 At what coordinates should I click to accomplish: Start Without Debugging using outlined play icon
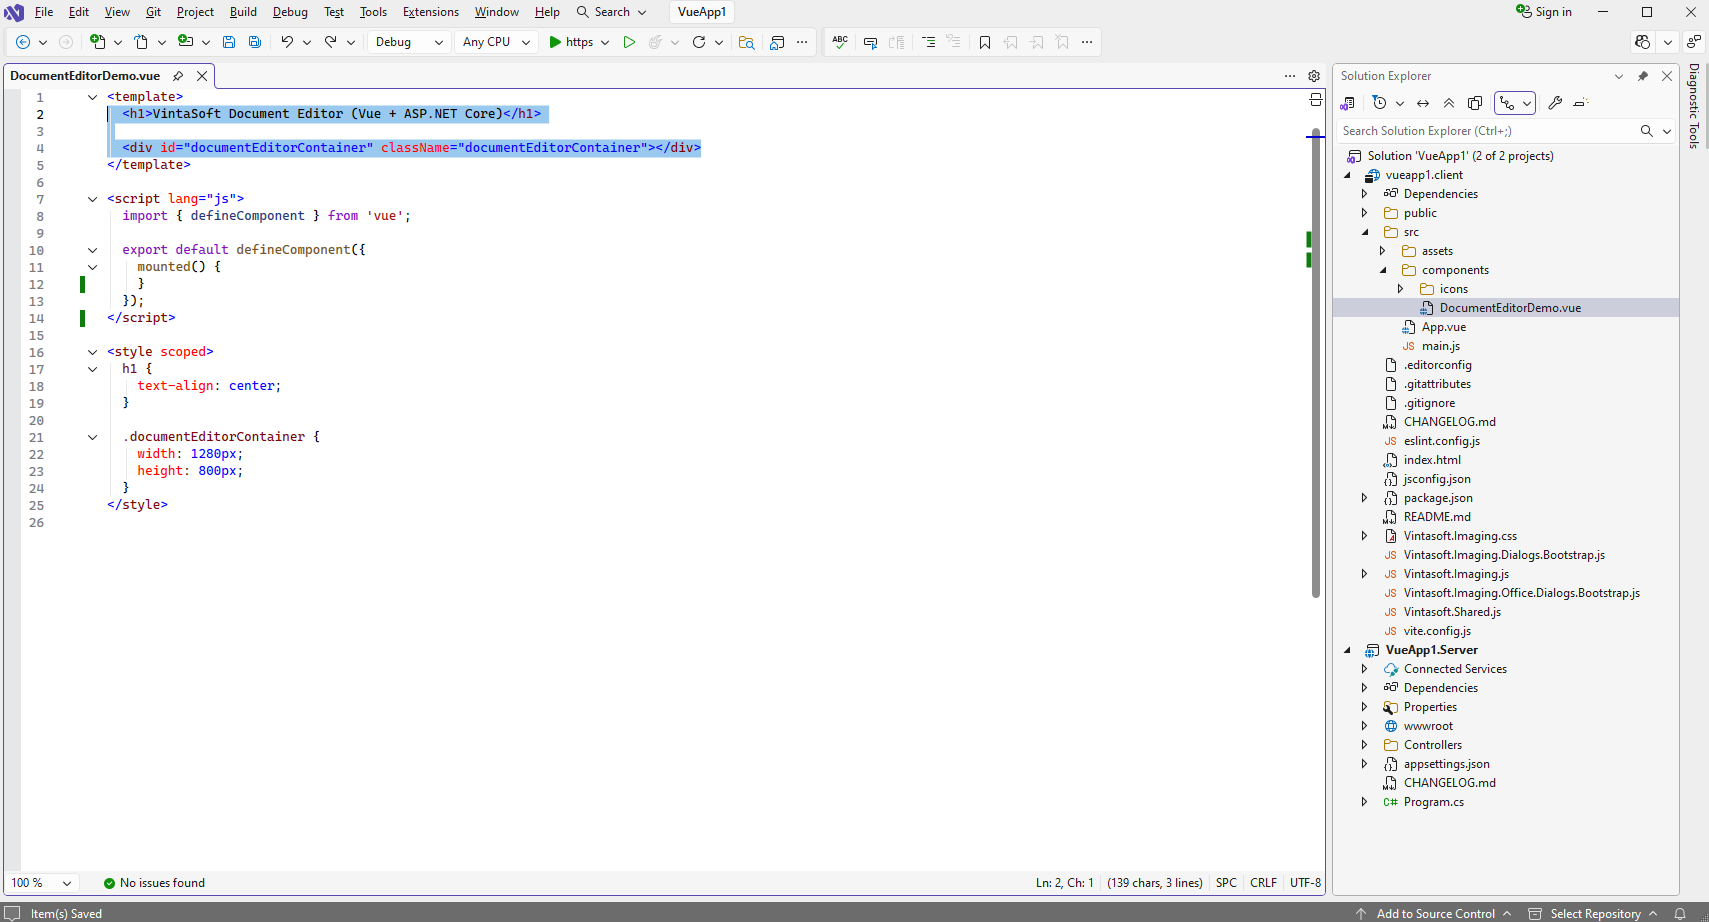pyautogui.click(x=629, y=42)
